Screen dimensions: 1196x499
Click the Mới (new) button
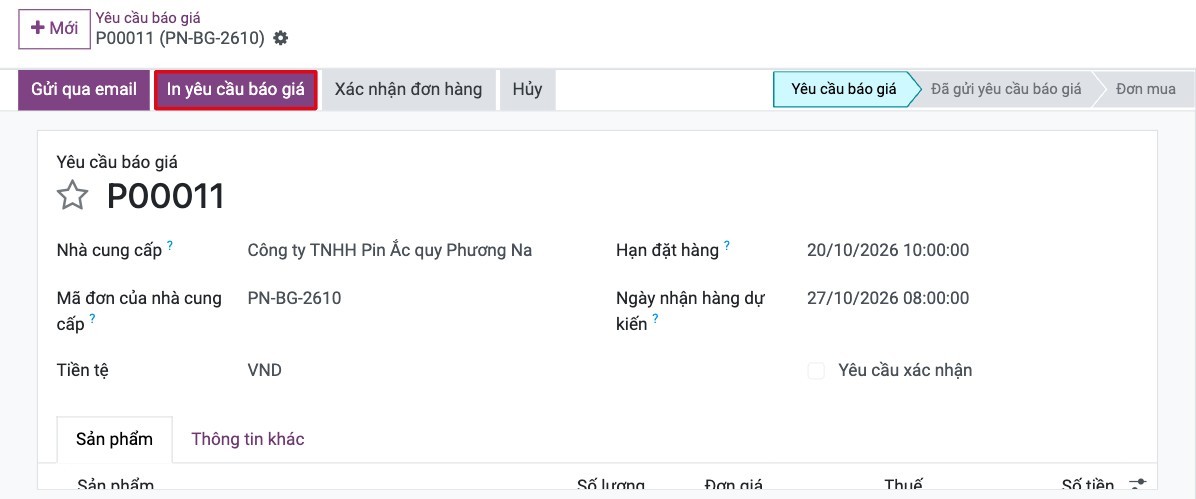point(55,29)
